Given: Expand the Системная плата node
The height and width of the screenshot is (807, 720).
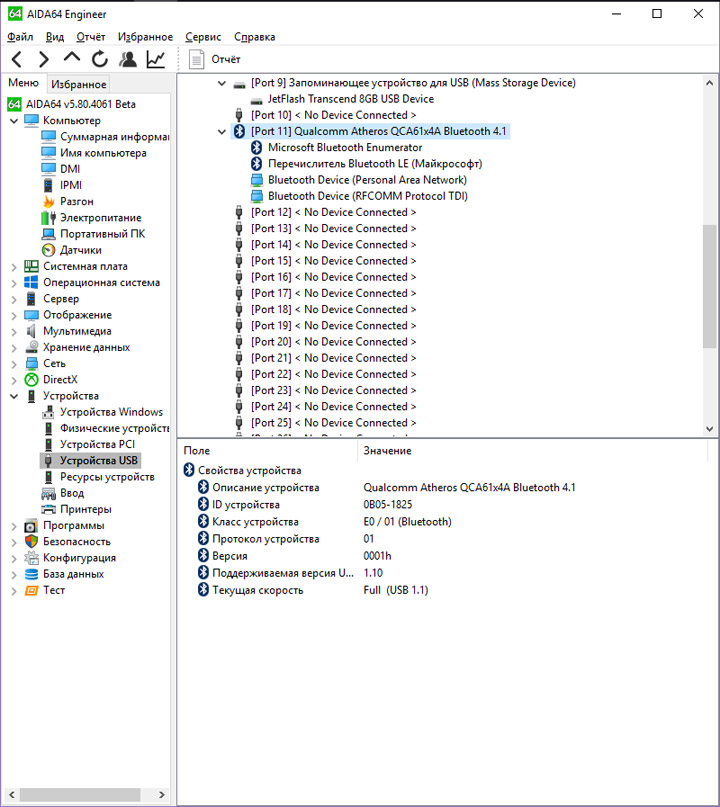Looking at the screenshot, I should pyautogui.click(x=14, y=267).
